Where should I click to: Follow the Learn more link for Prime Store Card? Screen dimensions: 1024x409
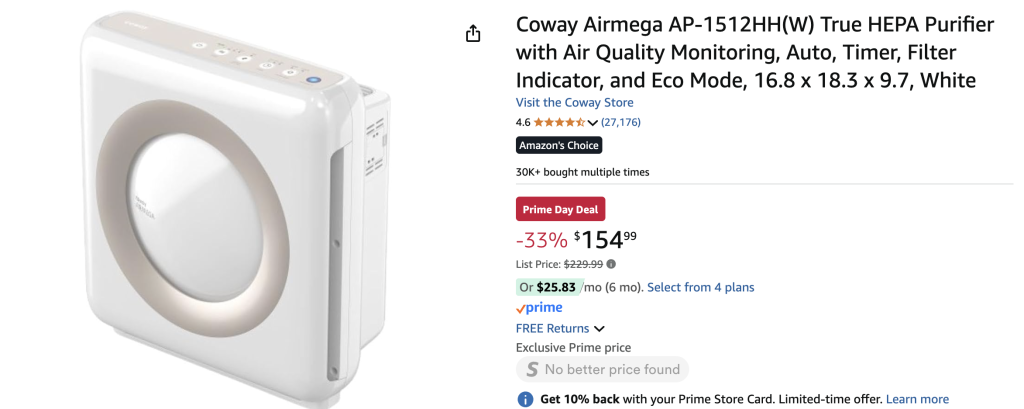click(917, 399)
